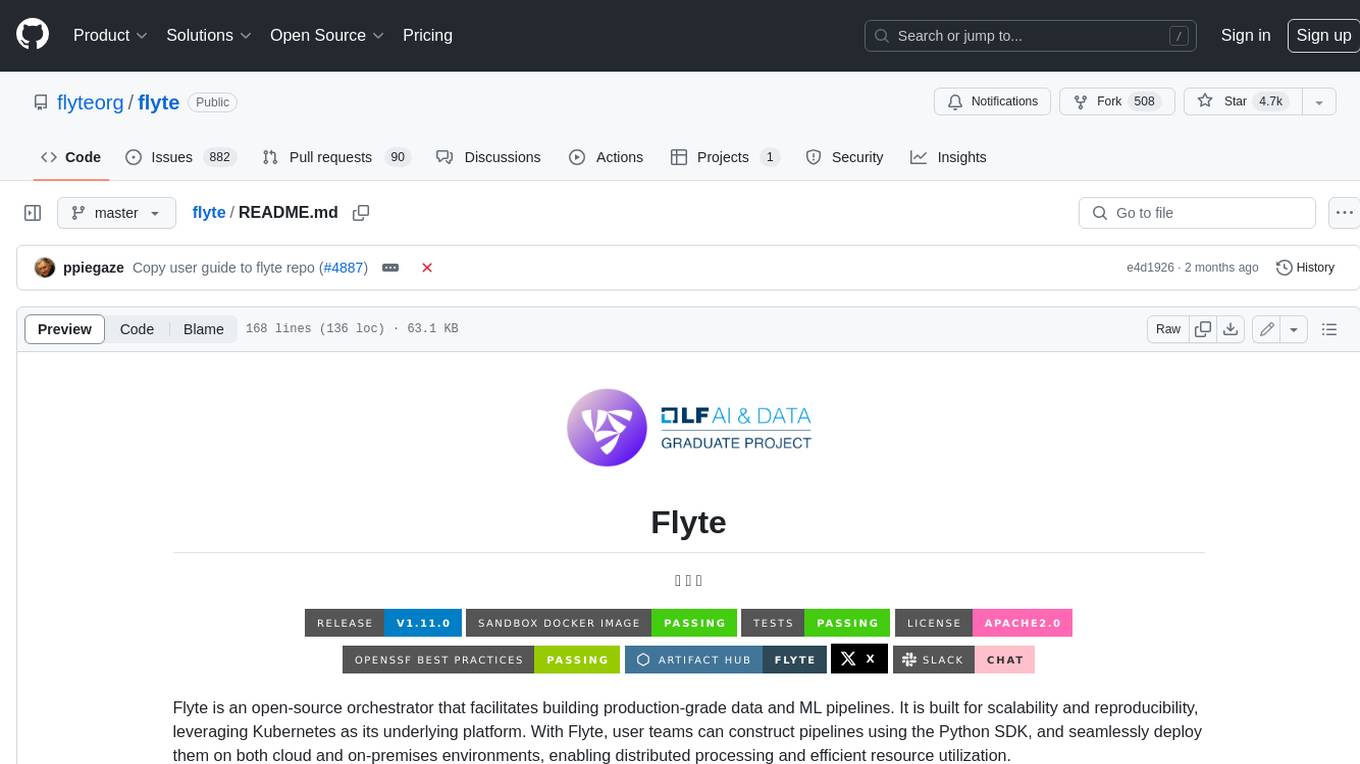Open the master branch selector

click(116, 213)
